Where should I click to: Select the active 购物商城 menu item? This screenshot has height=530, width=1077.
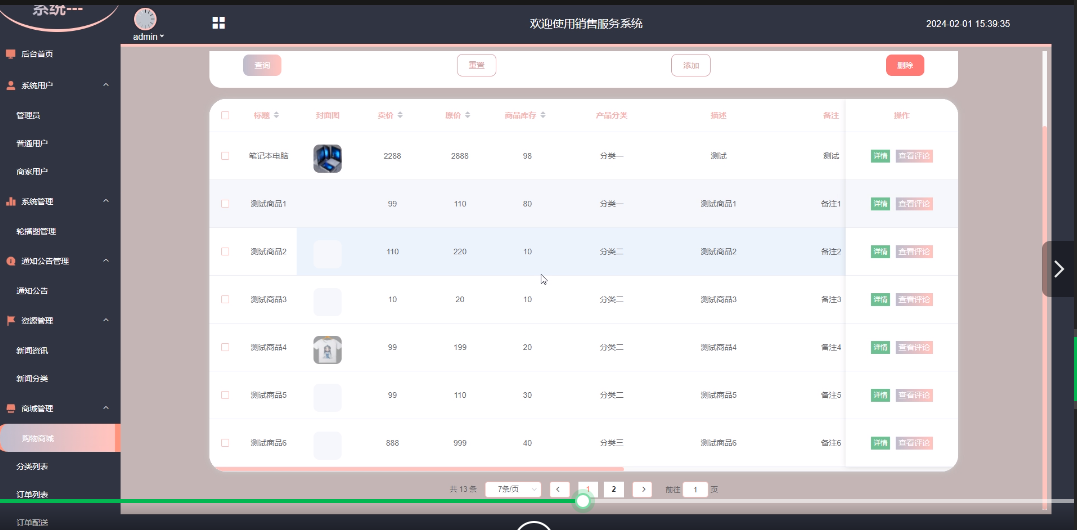60,438
